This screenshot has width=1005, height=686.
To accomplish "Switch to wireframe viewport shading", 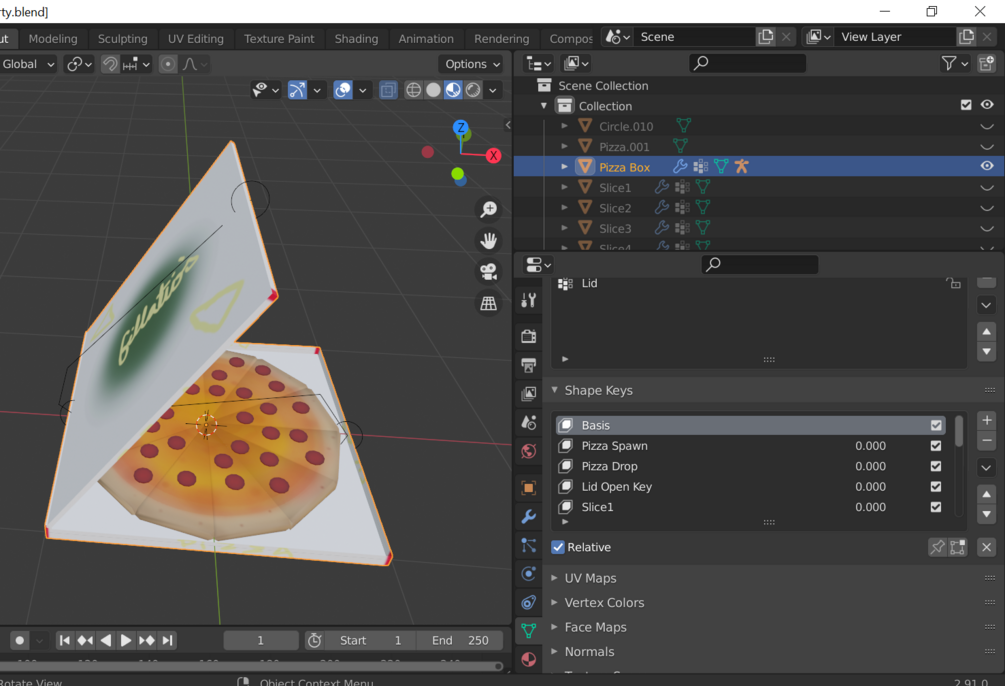I will click(413, 90).
